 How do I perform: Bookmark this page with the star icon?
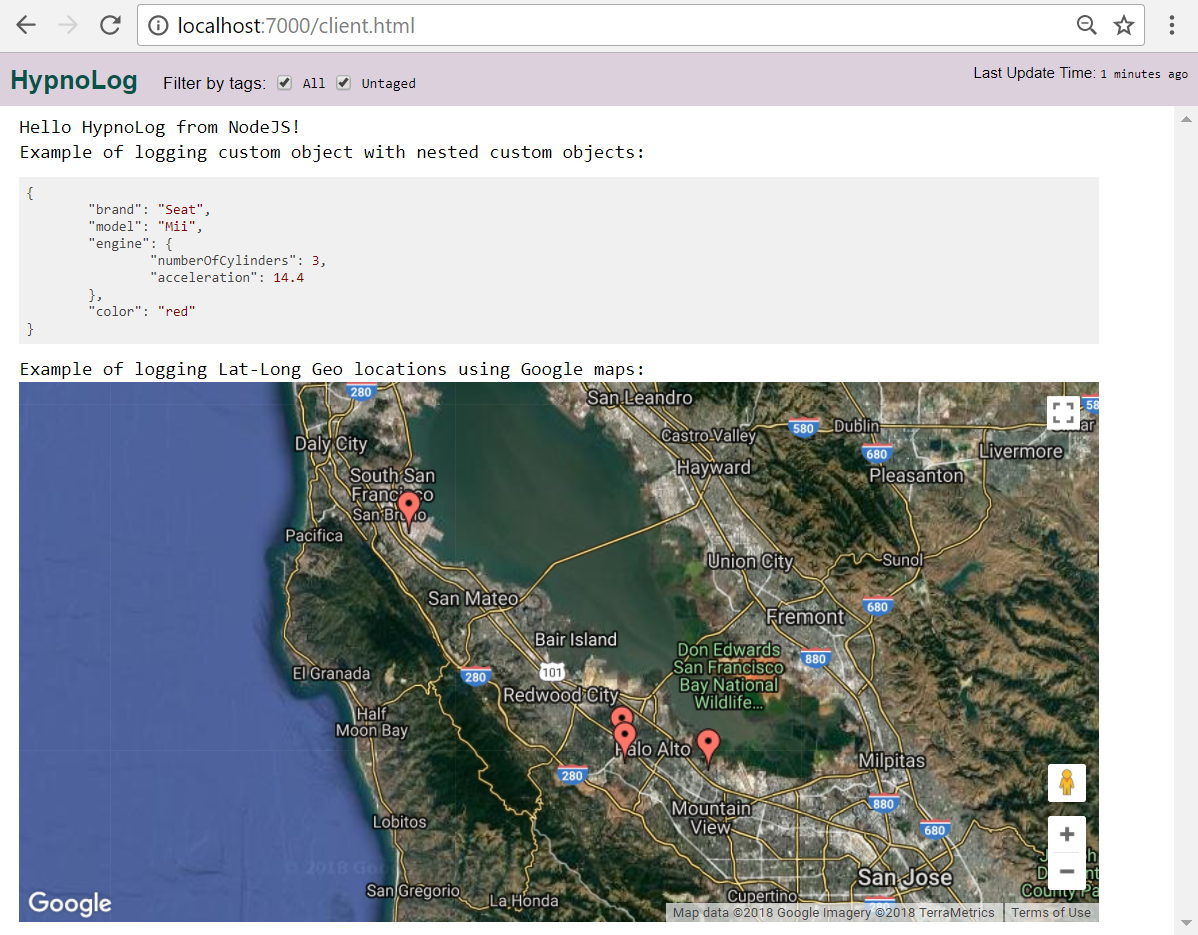pos(1124,25)
